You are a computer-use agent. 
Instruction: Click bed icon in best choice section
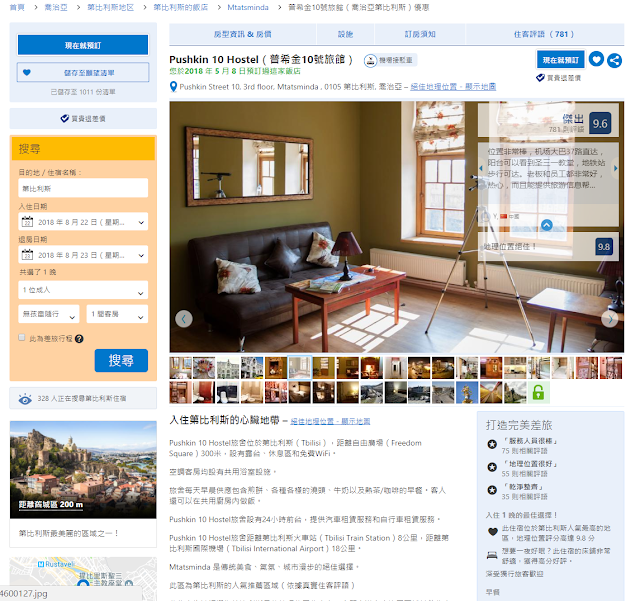point(492,555)
